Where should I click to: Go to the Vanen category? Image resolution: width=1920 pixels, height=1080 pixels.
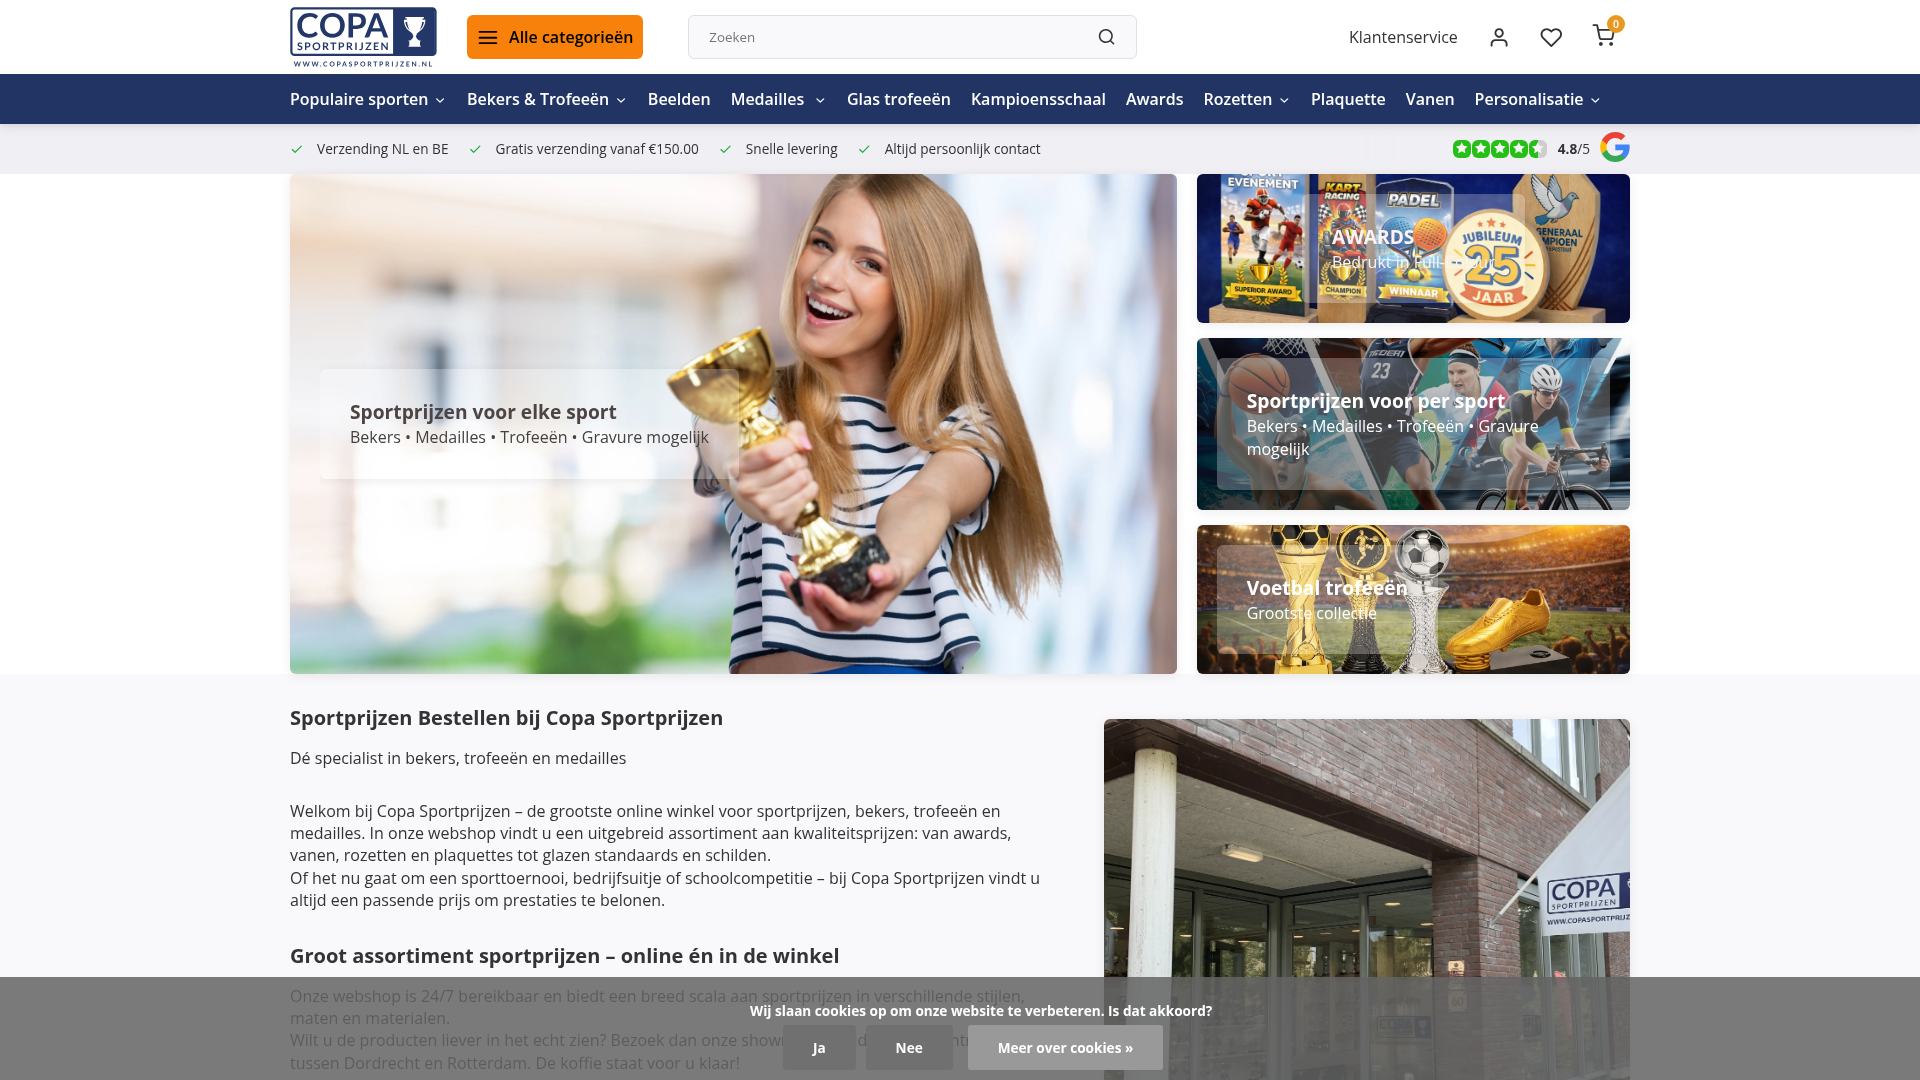(1430, 99)
